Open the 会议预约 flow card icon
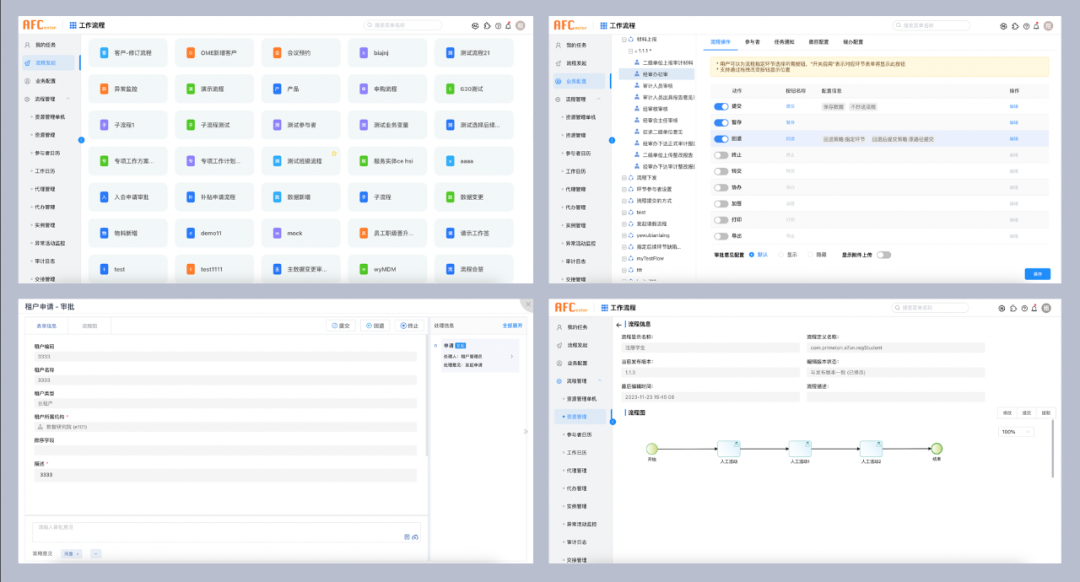Screen dimensions: 1080x582 coord(277,53)
